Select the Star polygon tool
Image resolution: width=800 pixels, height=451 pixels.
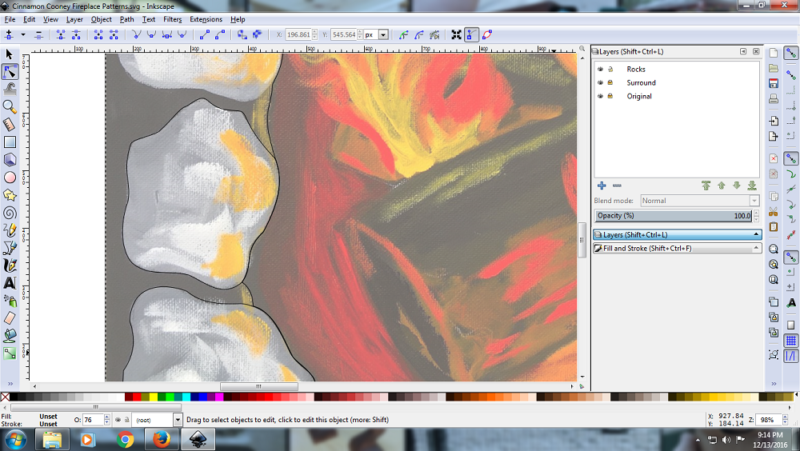tap(9, 195)
